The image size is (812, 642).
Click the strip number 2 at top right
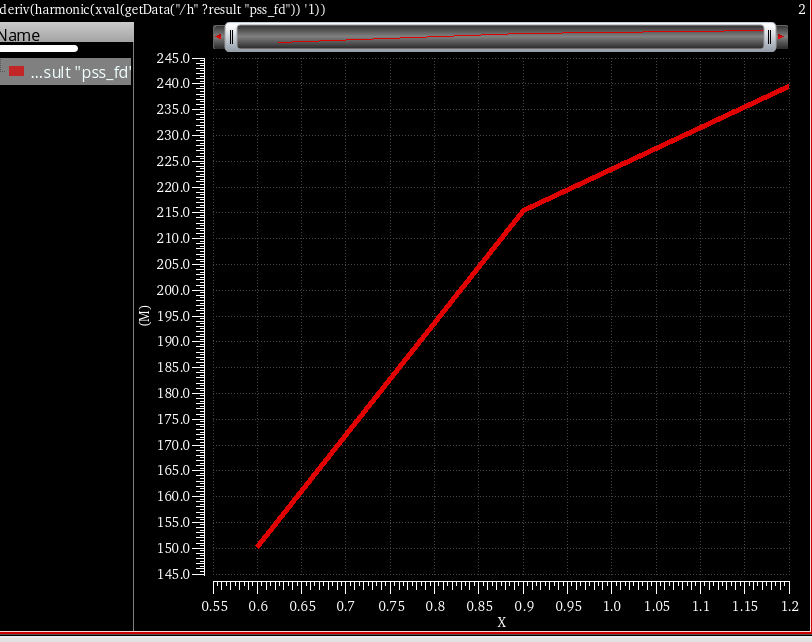point(802,9)
